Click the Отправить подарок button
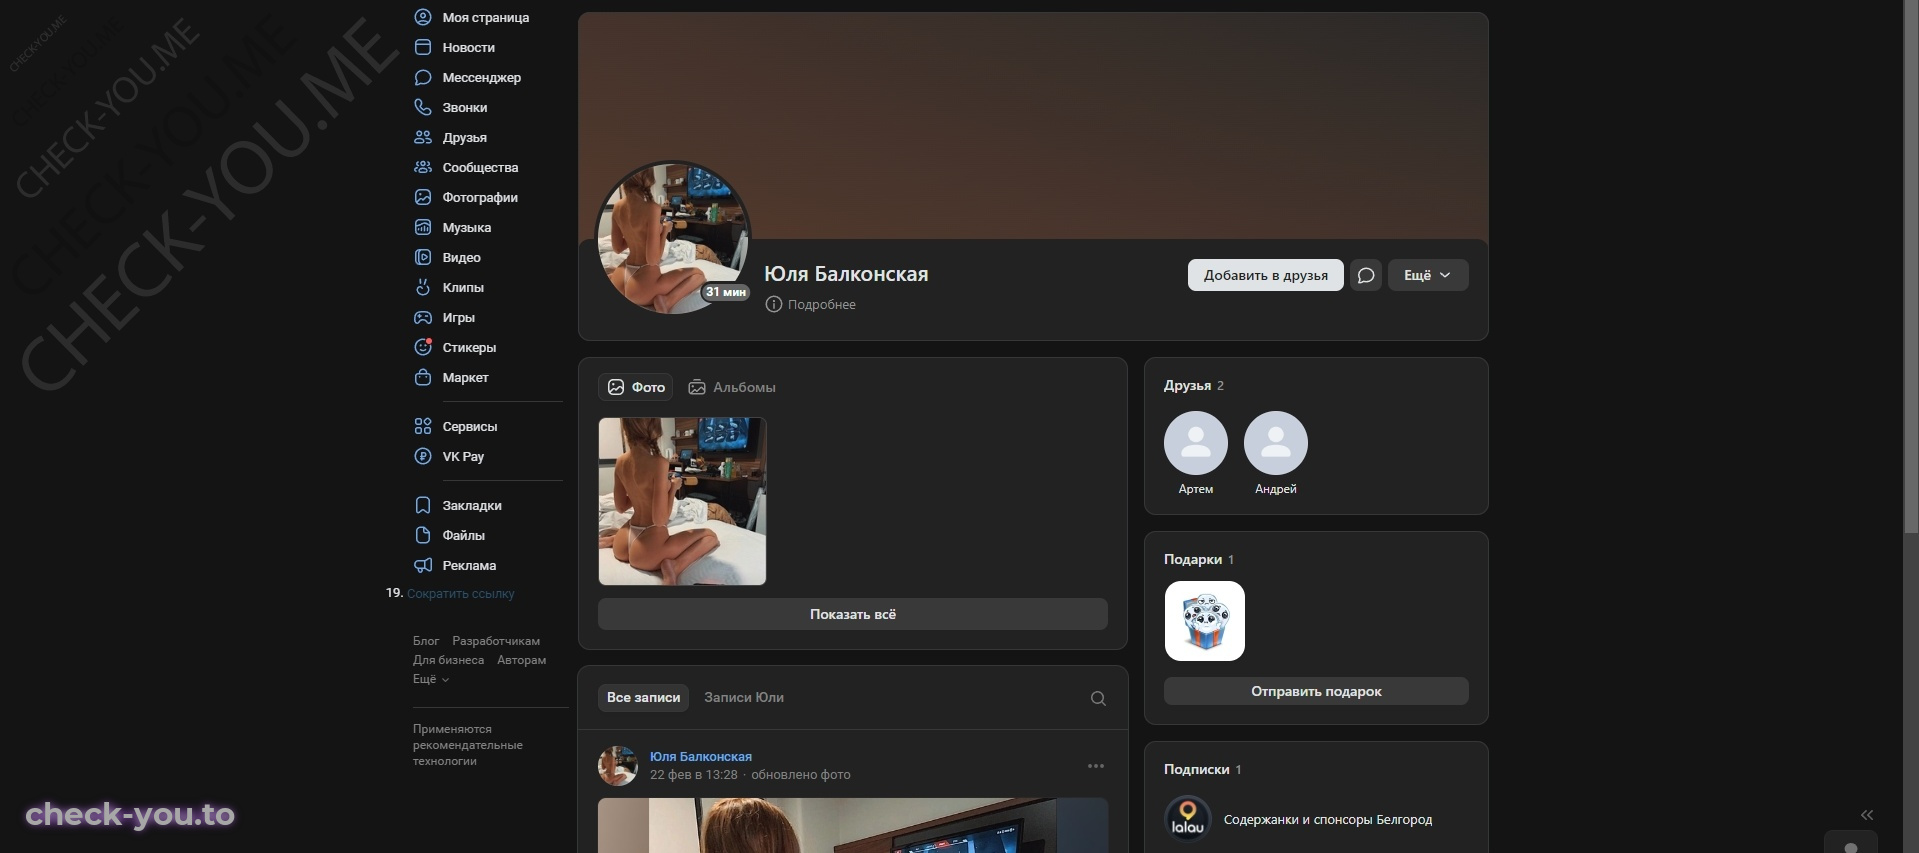The width and height of the screenshot is (1919, 853). [1316, 691]
